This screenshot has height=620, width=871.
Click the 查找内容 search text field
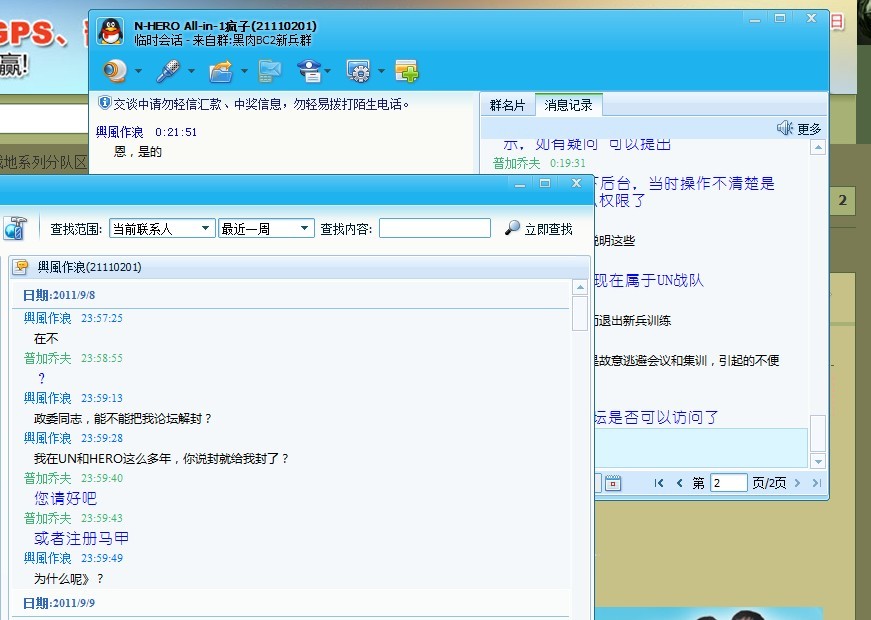(434, 228)
